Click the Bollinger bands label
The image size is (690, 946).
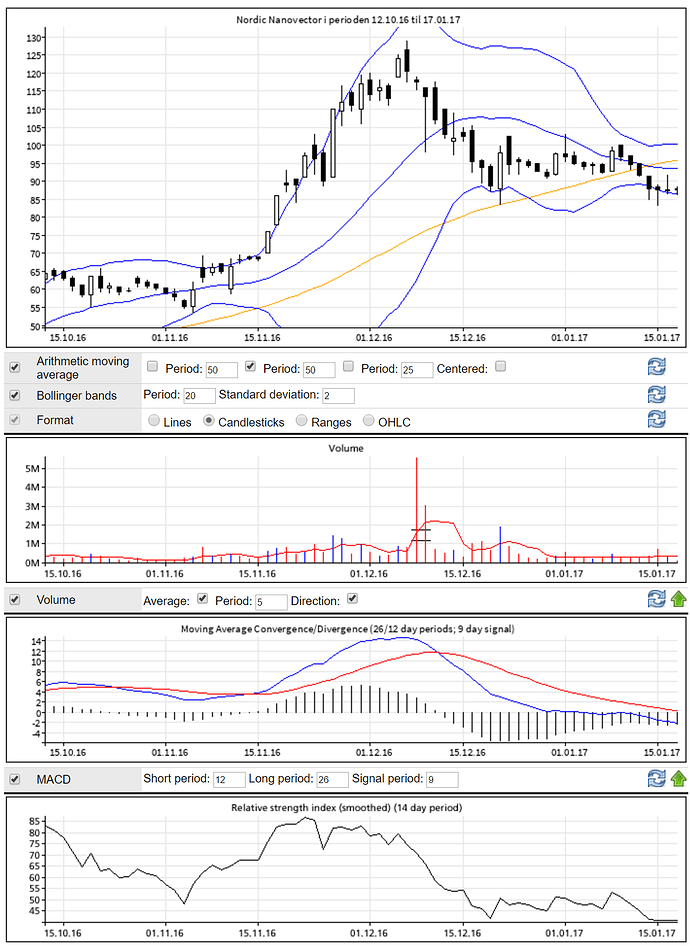coord(77,396)
